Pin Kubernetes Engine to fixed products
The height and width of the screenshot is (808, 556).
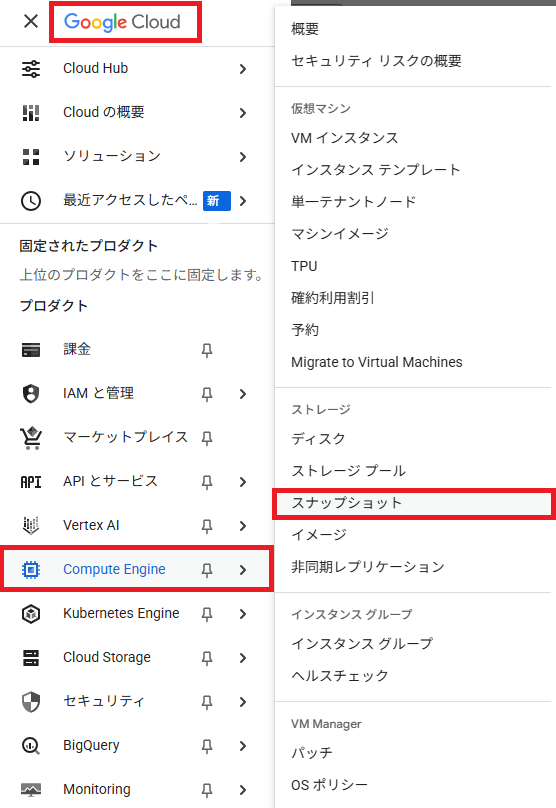pyautogui.click(x=207, y=614)
